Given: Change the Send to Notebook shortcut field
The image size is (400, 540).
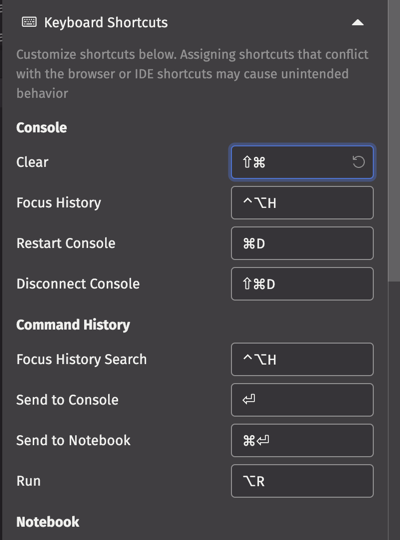Looking at the screenshot, I should (x=302, y=440).
